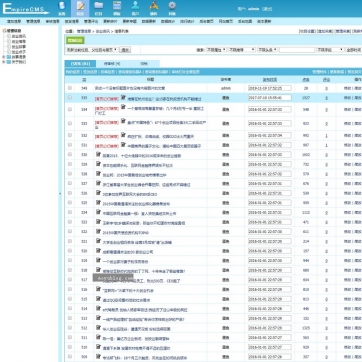Open 数据更新 in the secondary menu bar
Image resolution: width=362 pixels, height=362 pixels.
tap(149, 21)
